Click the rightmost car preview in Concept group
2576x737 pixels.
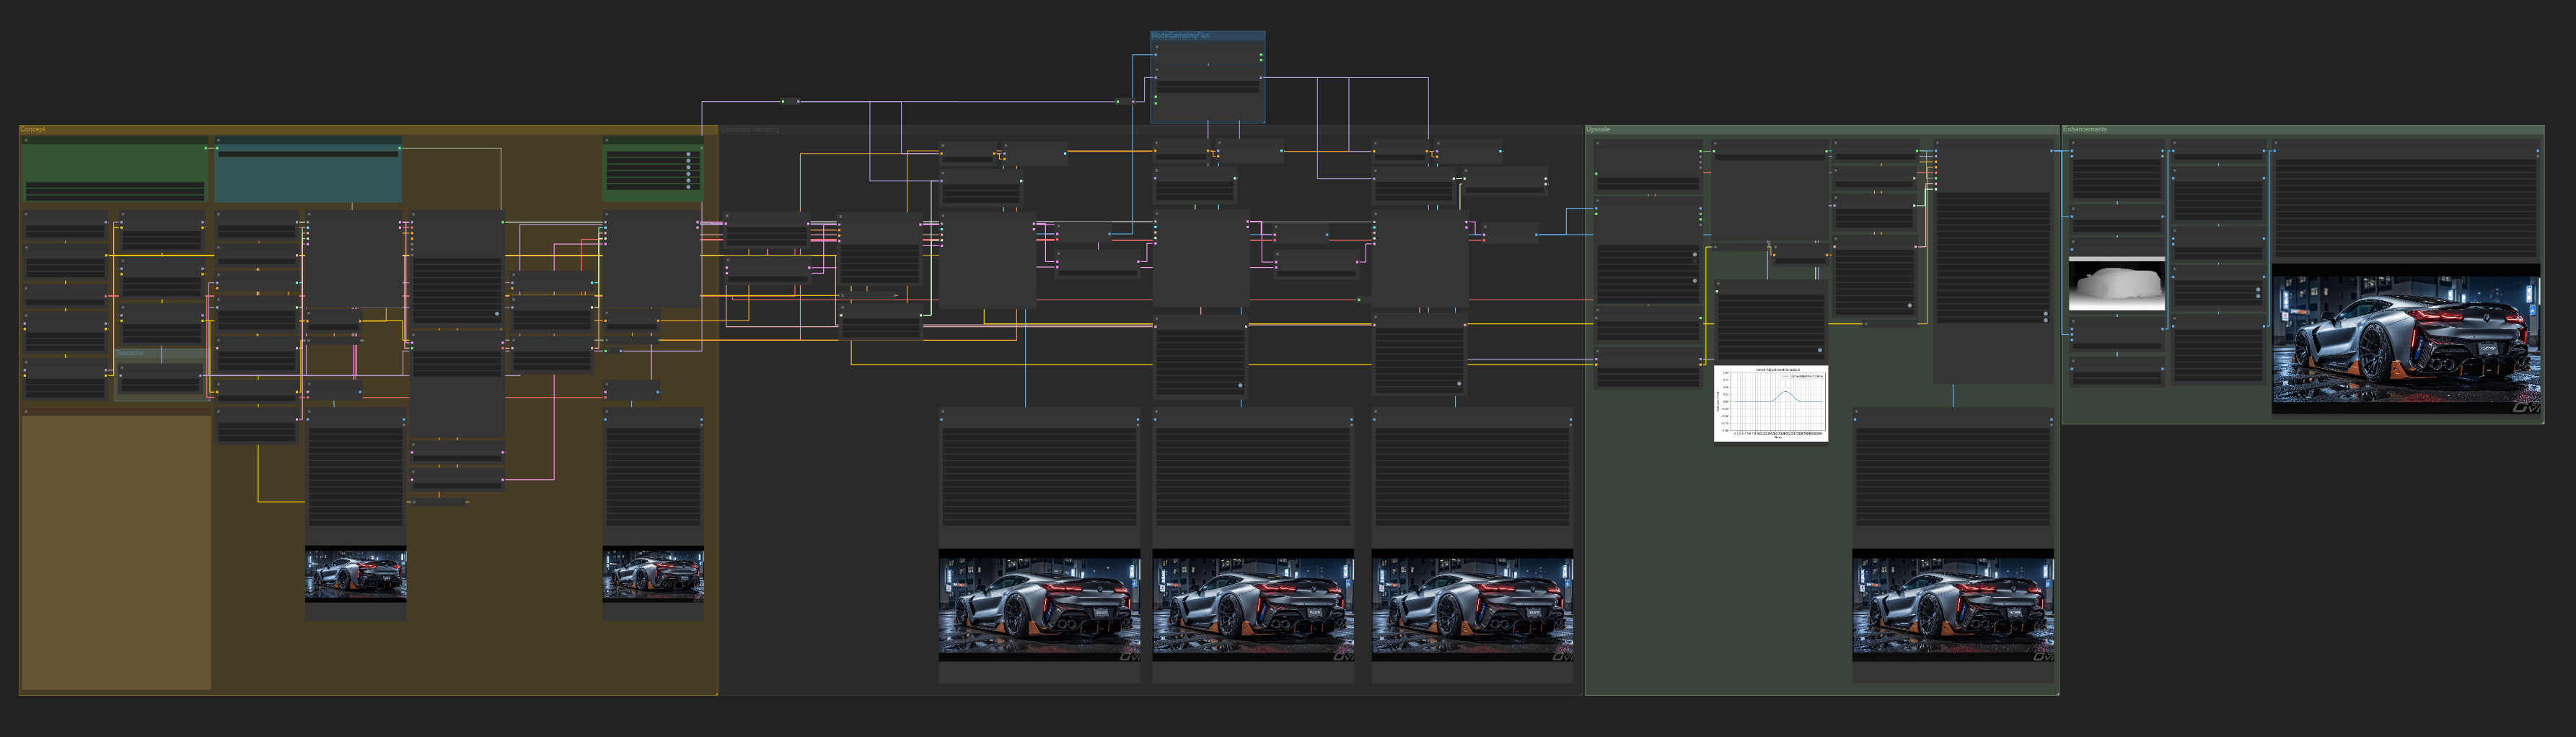click(653, 574)
